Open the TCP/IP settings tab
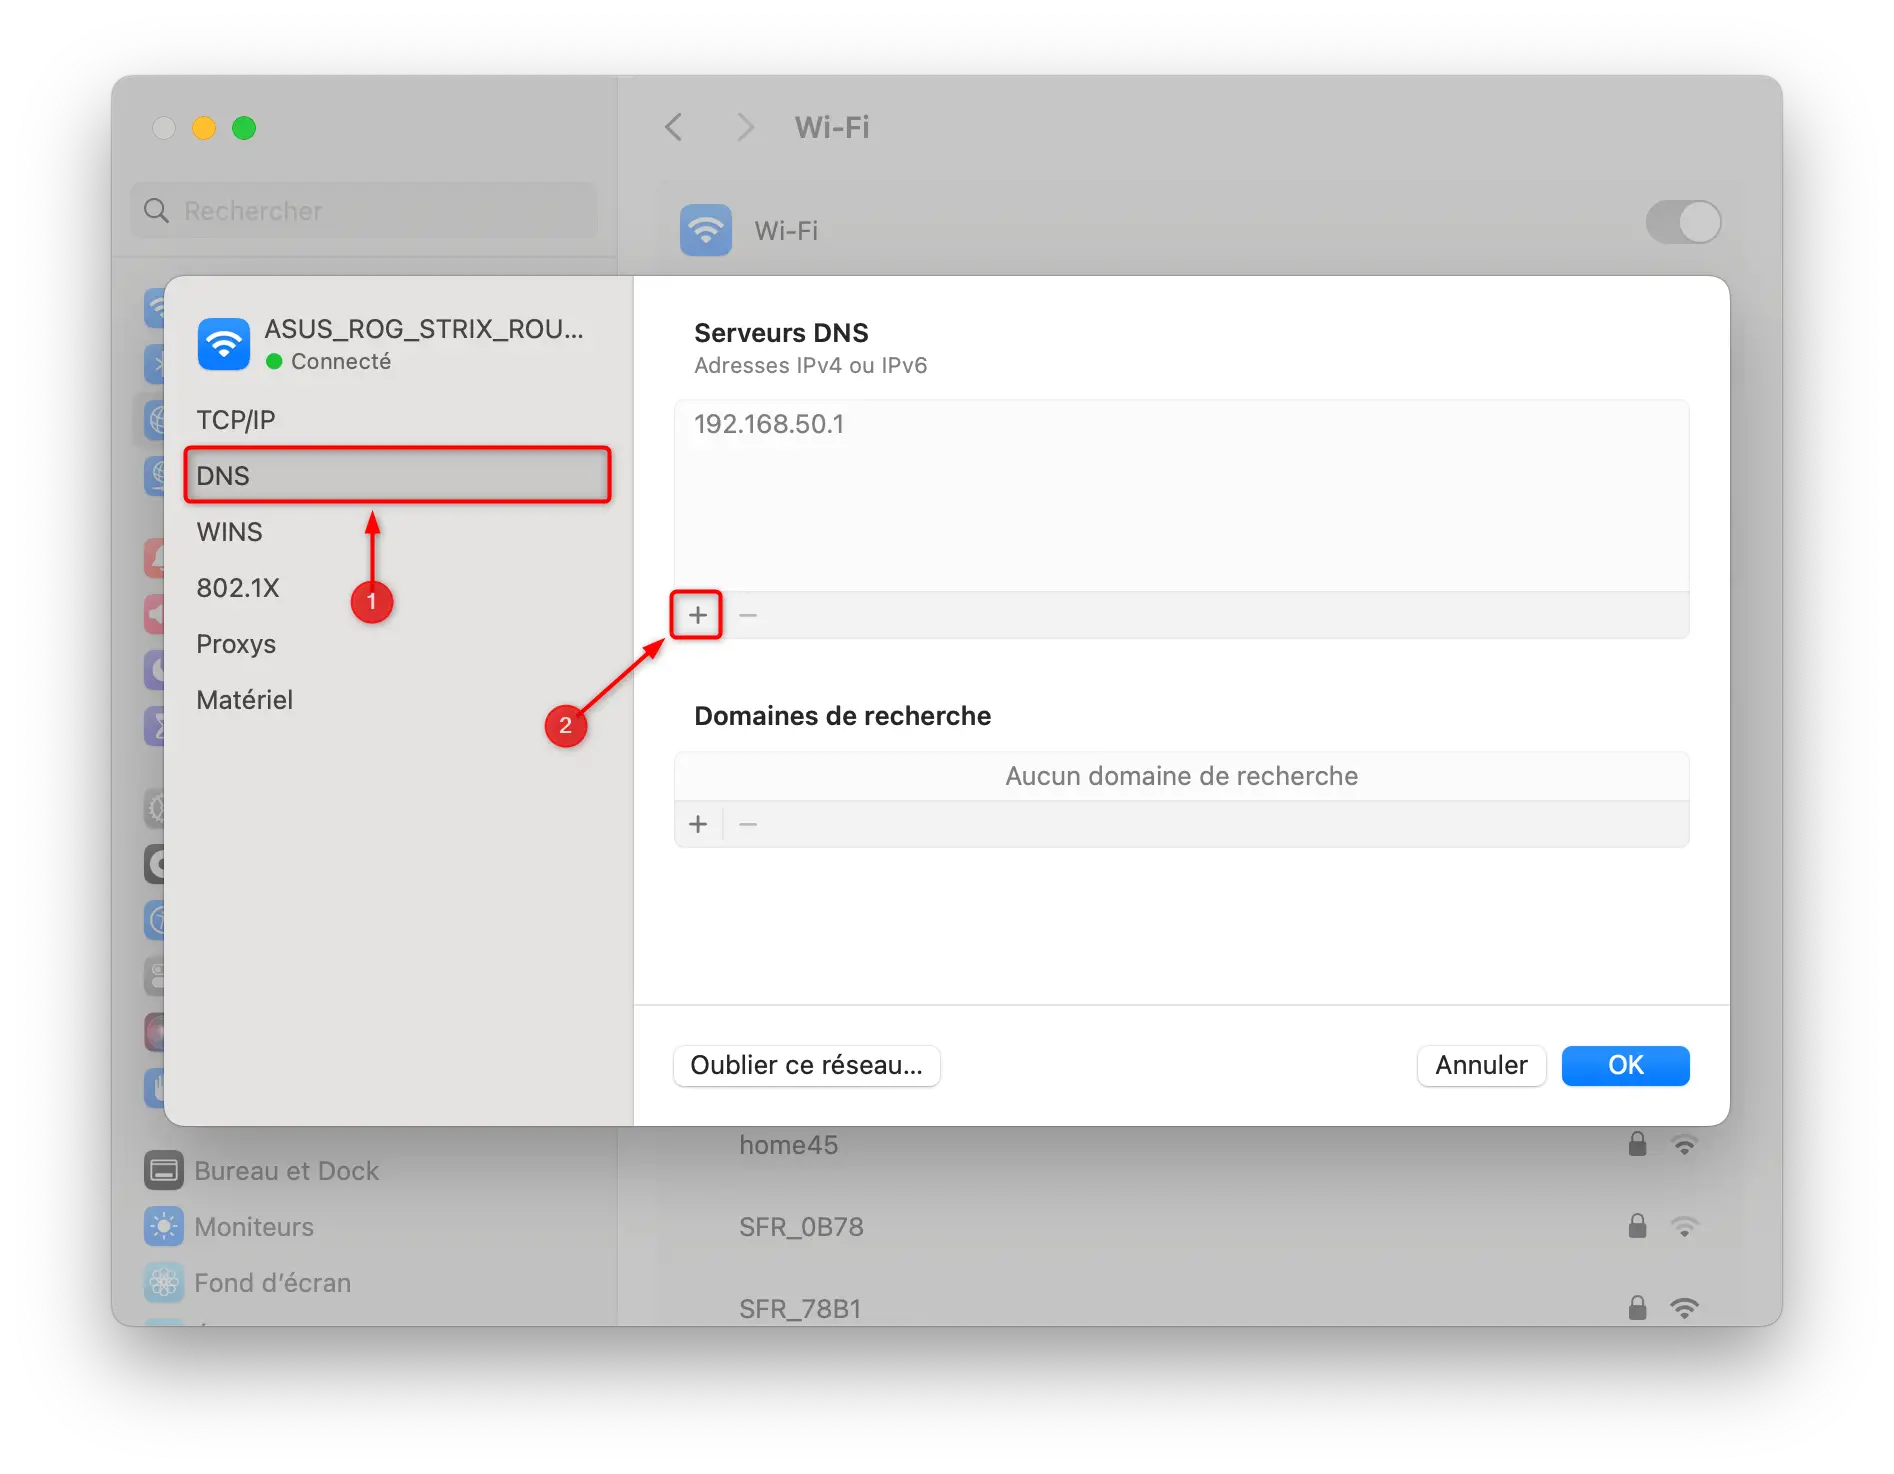The width and height of the screenshot is (1894, 1474). tap(397, 419)
